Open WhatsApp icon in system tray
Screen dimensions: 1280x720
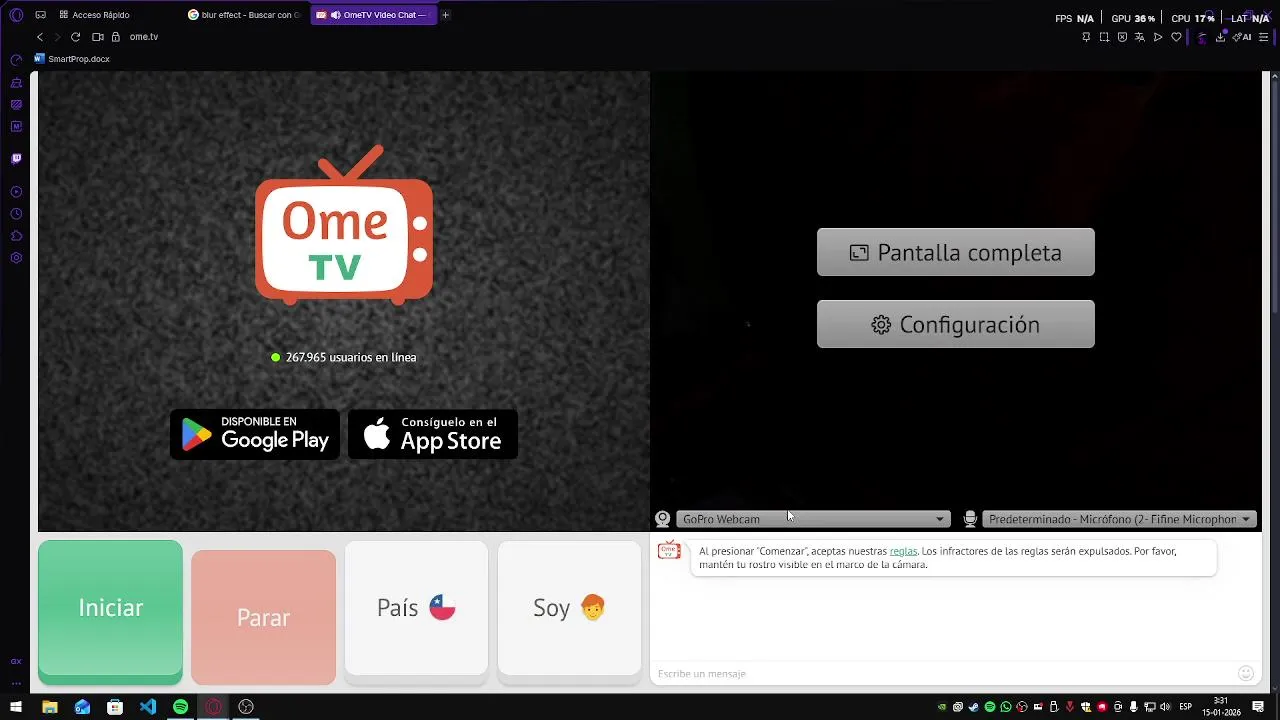pyautogui.click(x=1006, y=707)
